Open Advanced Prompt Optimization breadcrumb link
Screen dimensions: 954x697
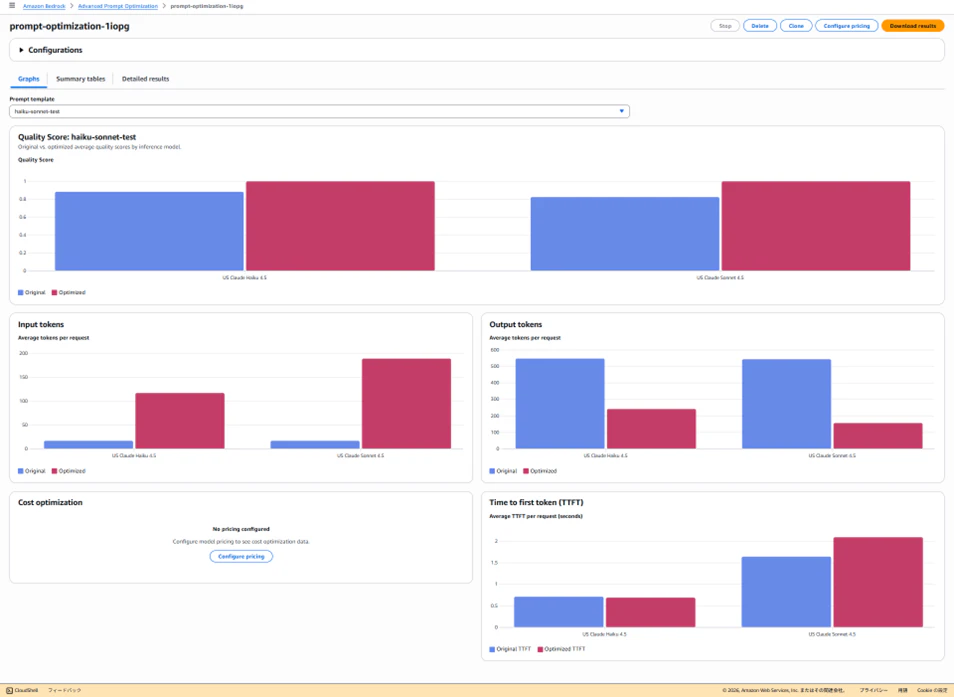[117, 6]
